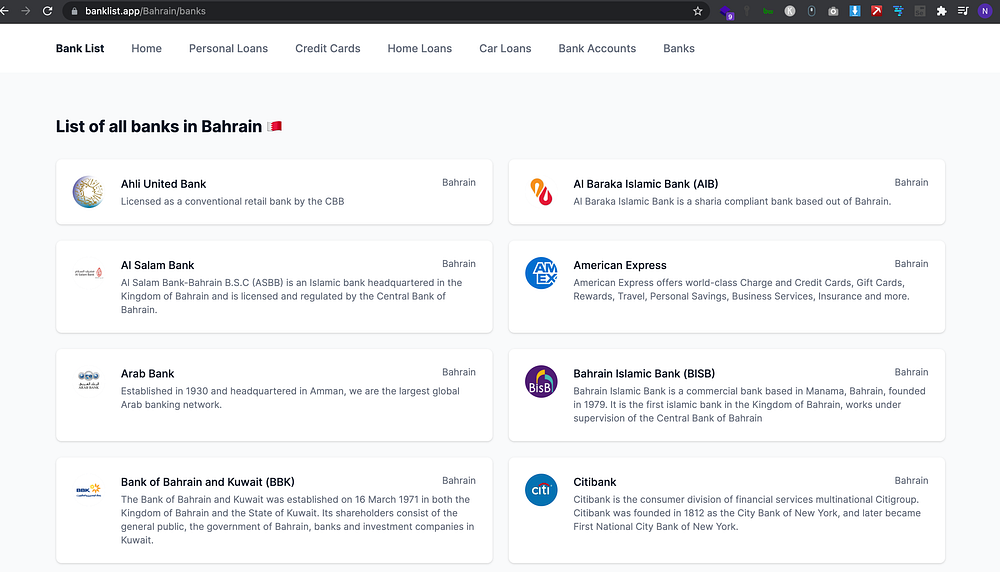Open the Personal Loans nav item
This screenshot has height=572, width=1000.
(x=228, y=48)
